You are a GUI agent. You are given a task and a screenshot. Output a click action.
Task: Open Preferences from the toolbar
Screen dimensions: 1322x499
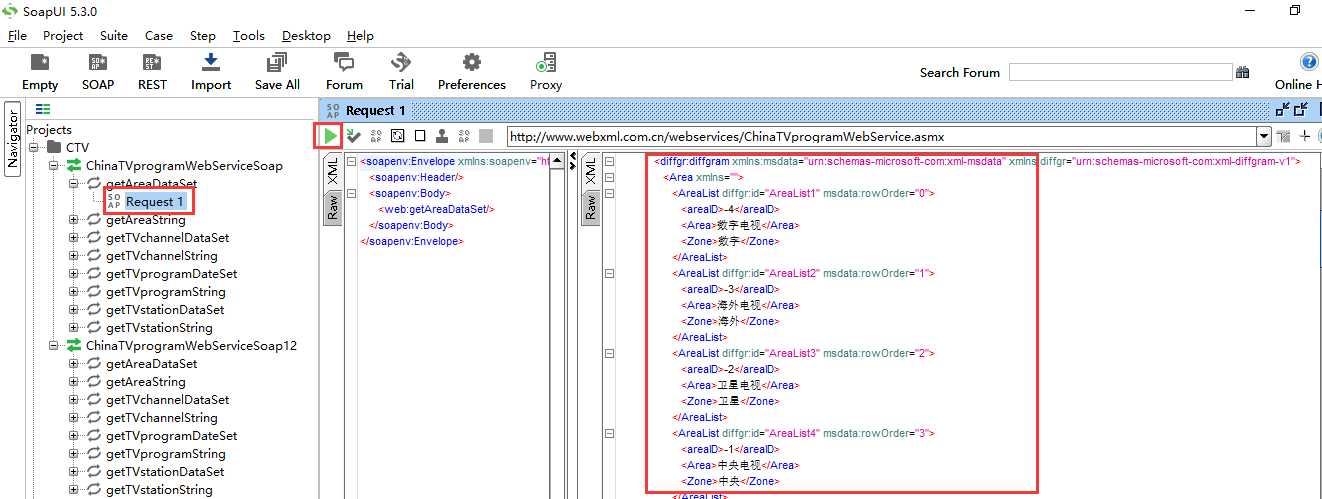[472, 63]
